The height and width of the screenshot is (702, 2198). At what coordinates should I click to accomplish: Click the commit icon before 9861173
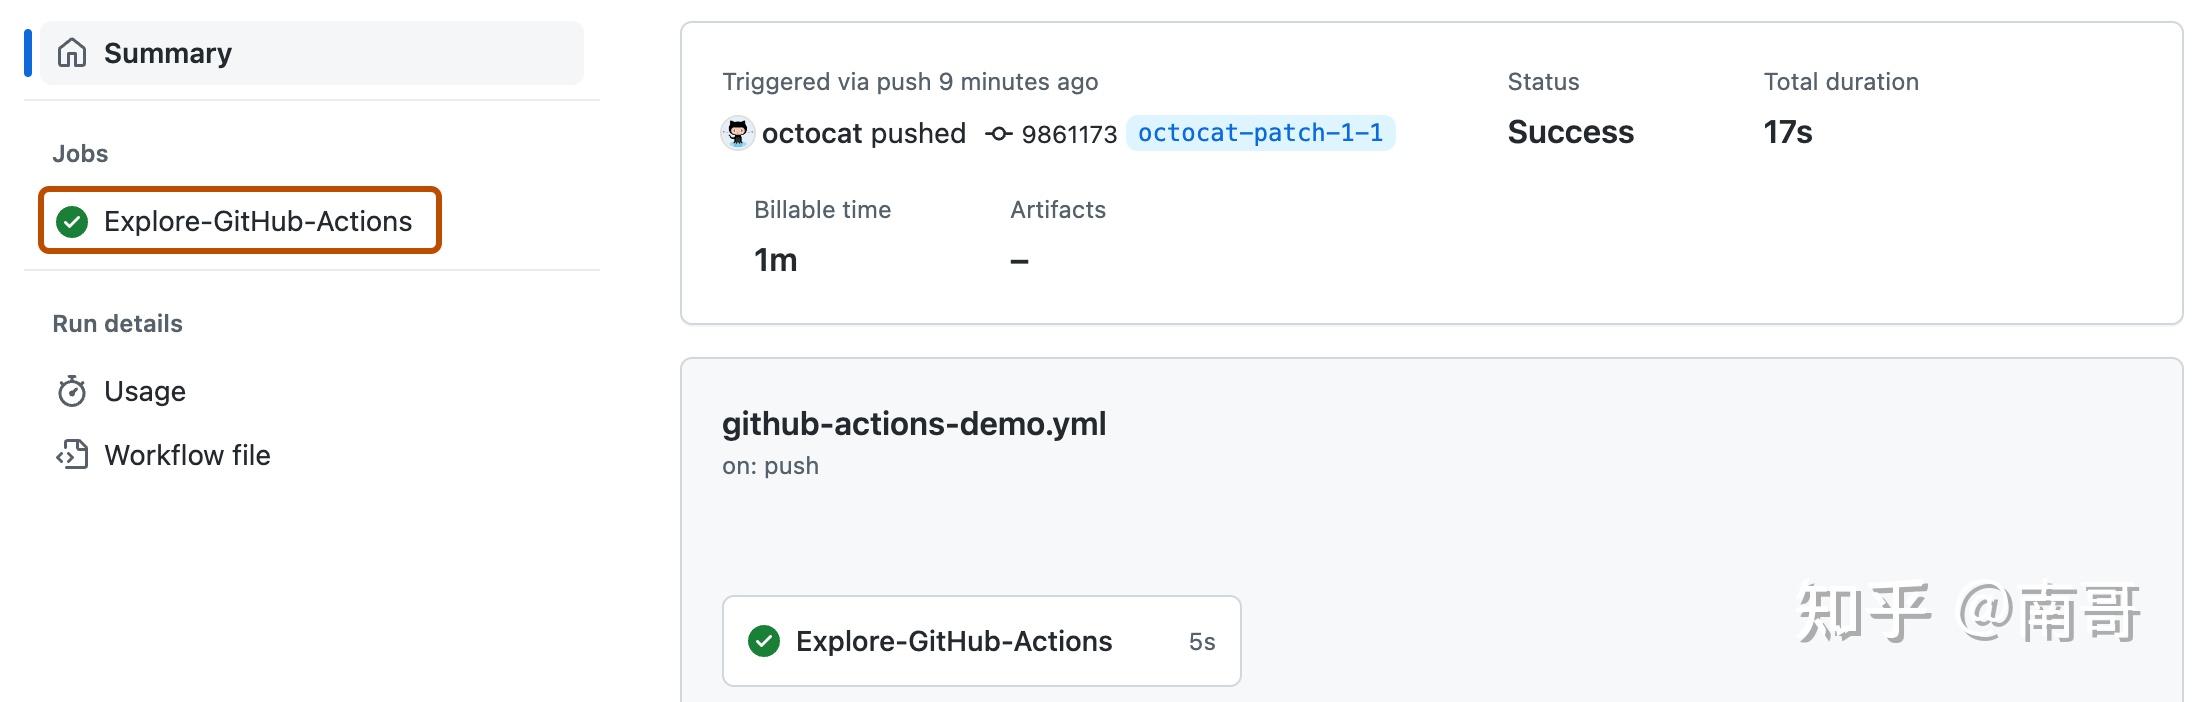[x=997, y=133]
